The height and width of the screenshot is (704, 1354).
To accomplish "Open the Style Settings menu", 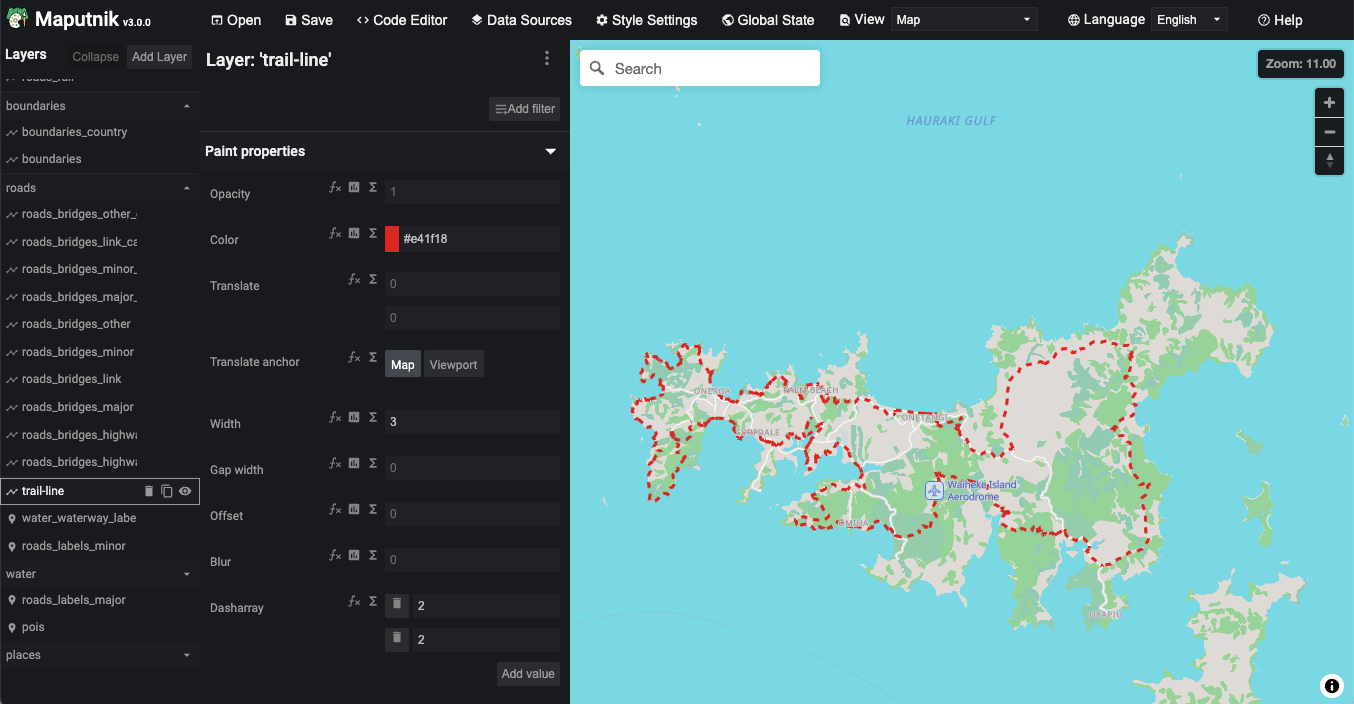I will pyautogui.click(x=646, y=19).
